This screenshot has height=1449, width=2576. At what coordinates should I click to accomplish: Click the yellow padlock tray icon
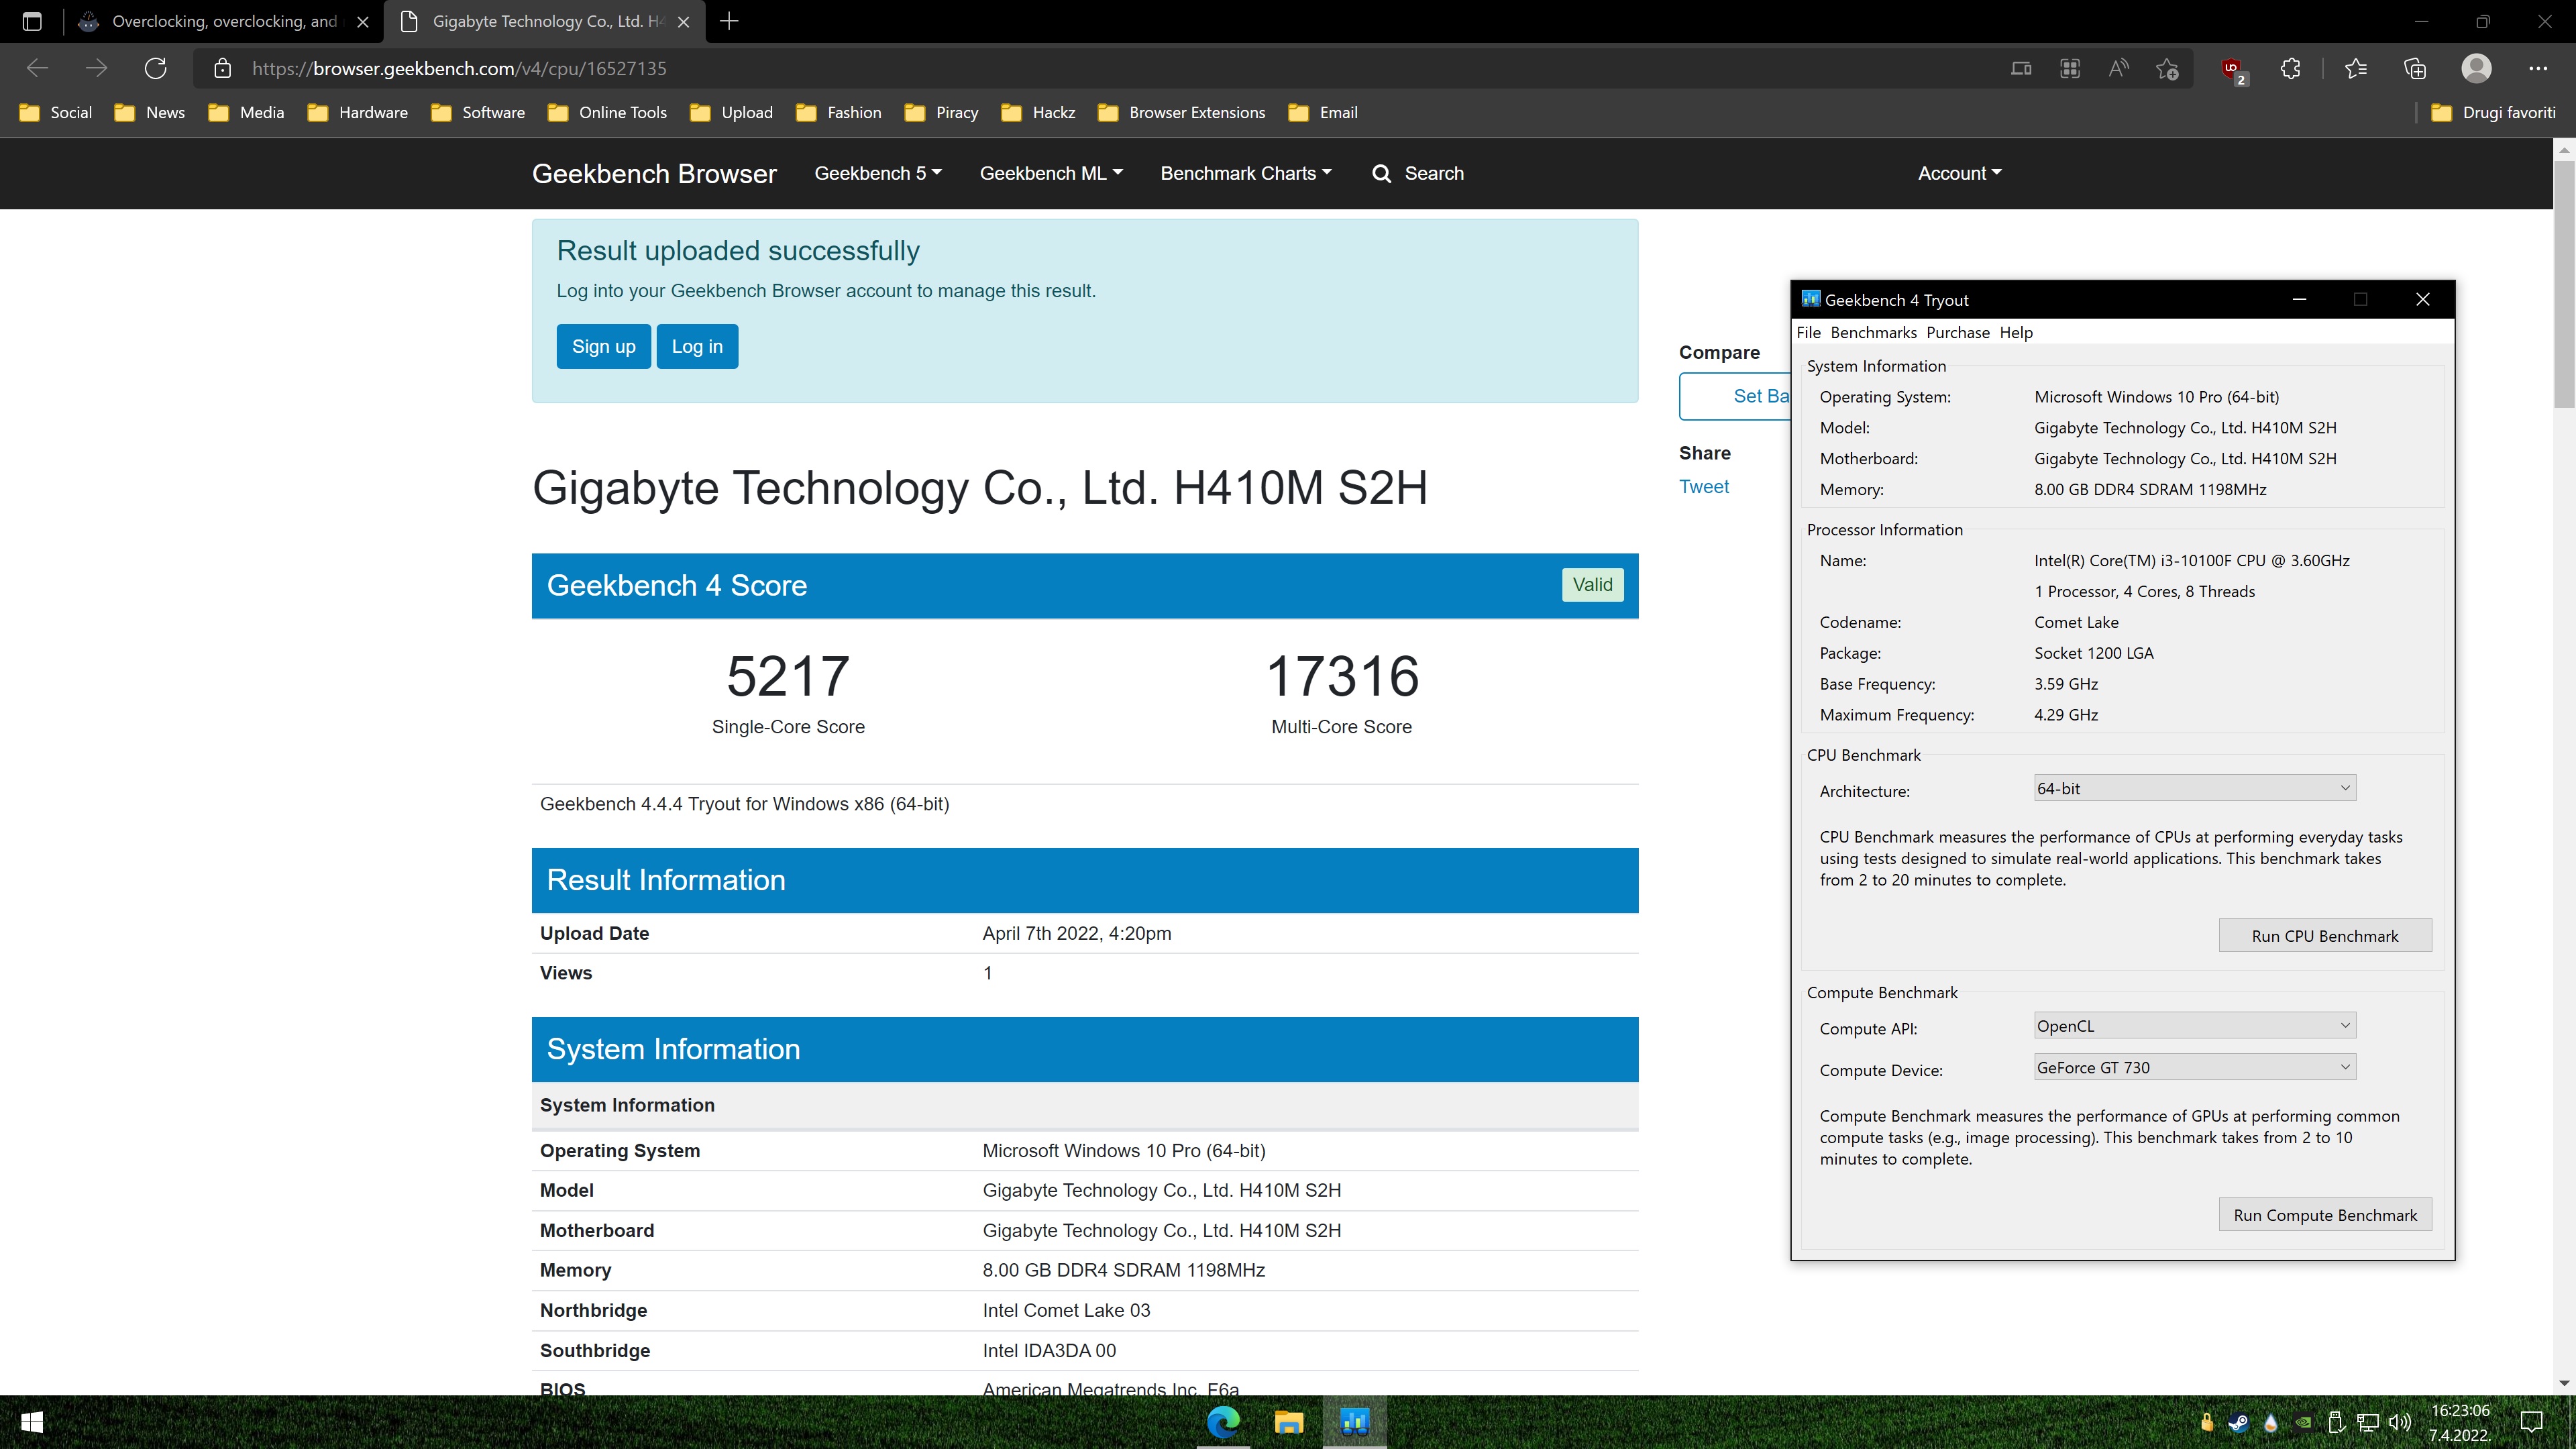2206,1422
